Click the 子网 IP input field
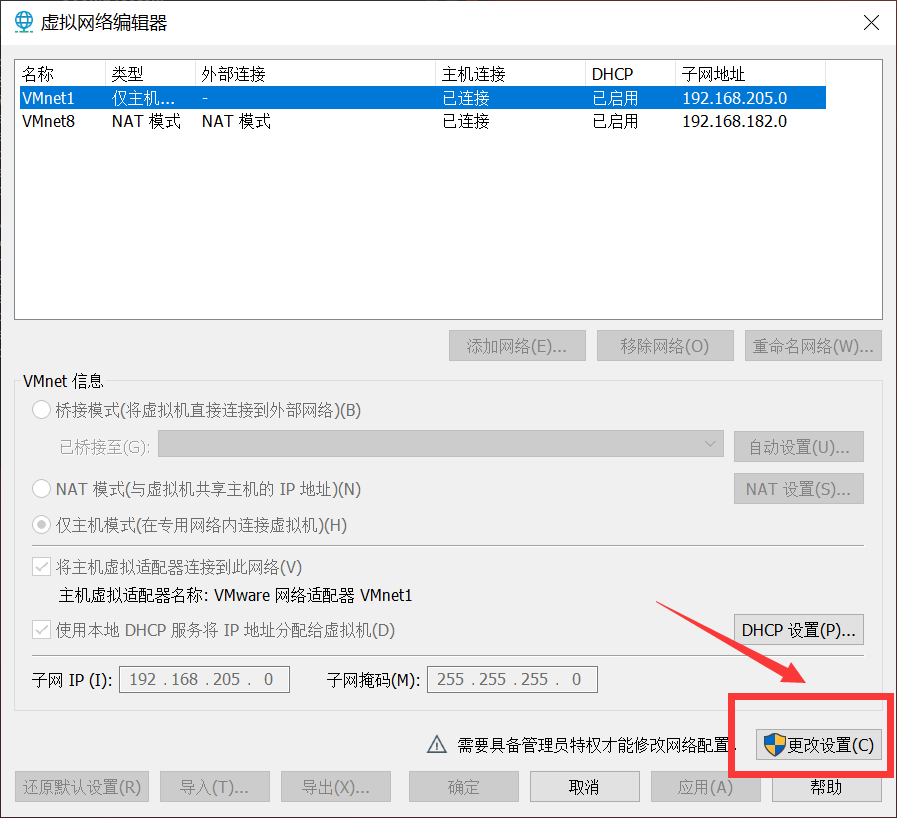 coord(204,679)
